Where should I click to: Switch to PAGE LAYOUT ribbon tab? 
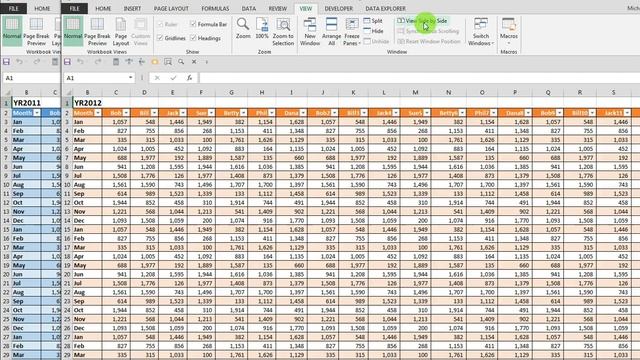(x=171, y=8)
